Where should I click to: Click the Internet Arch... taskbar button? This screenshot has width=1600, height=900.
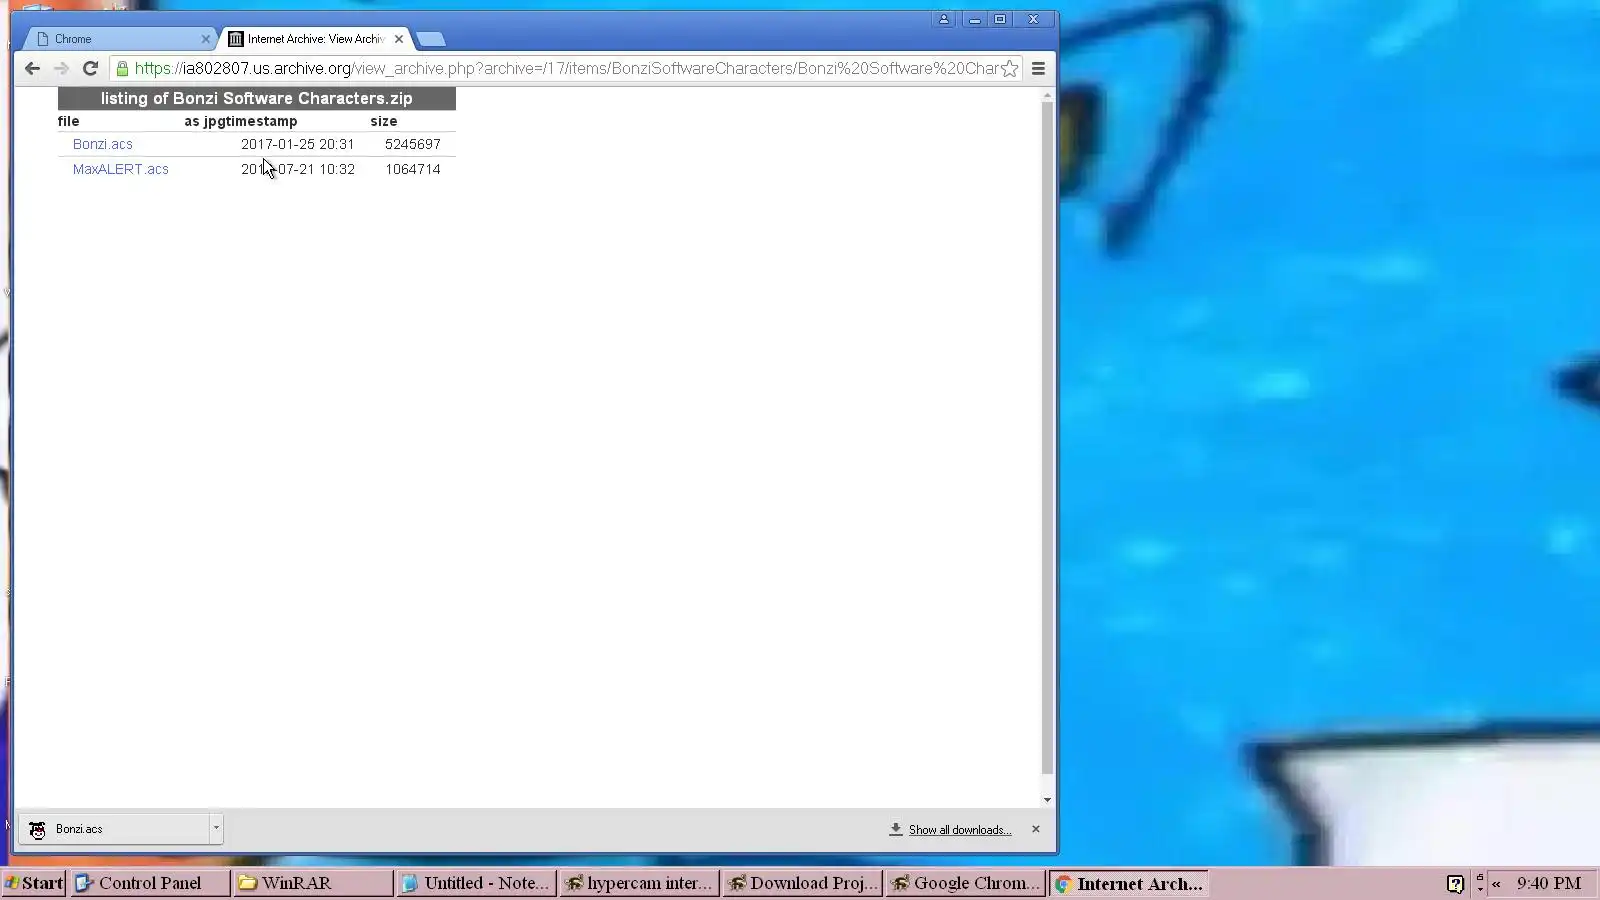1129,883
